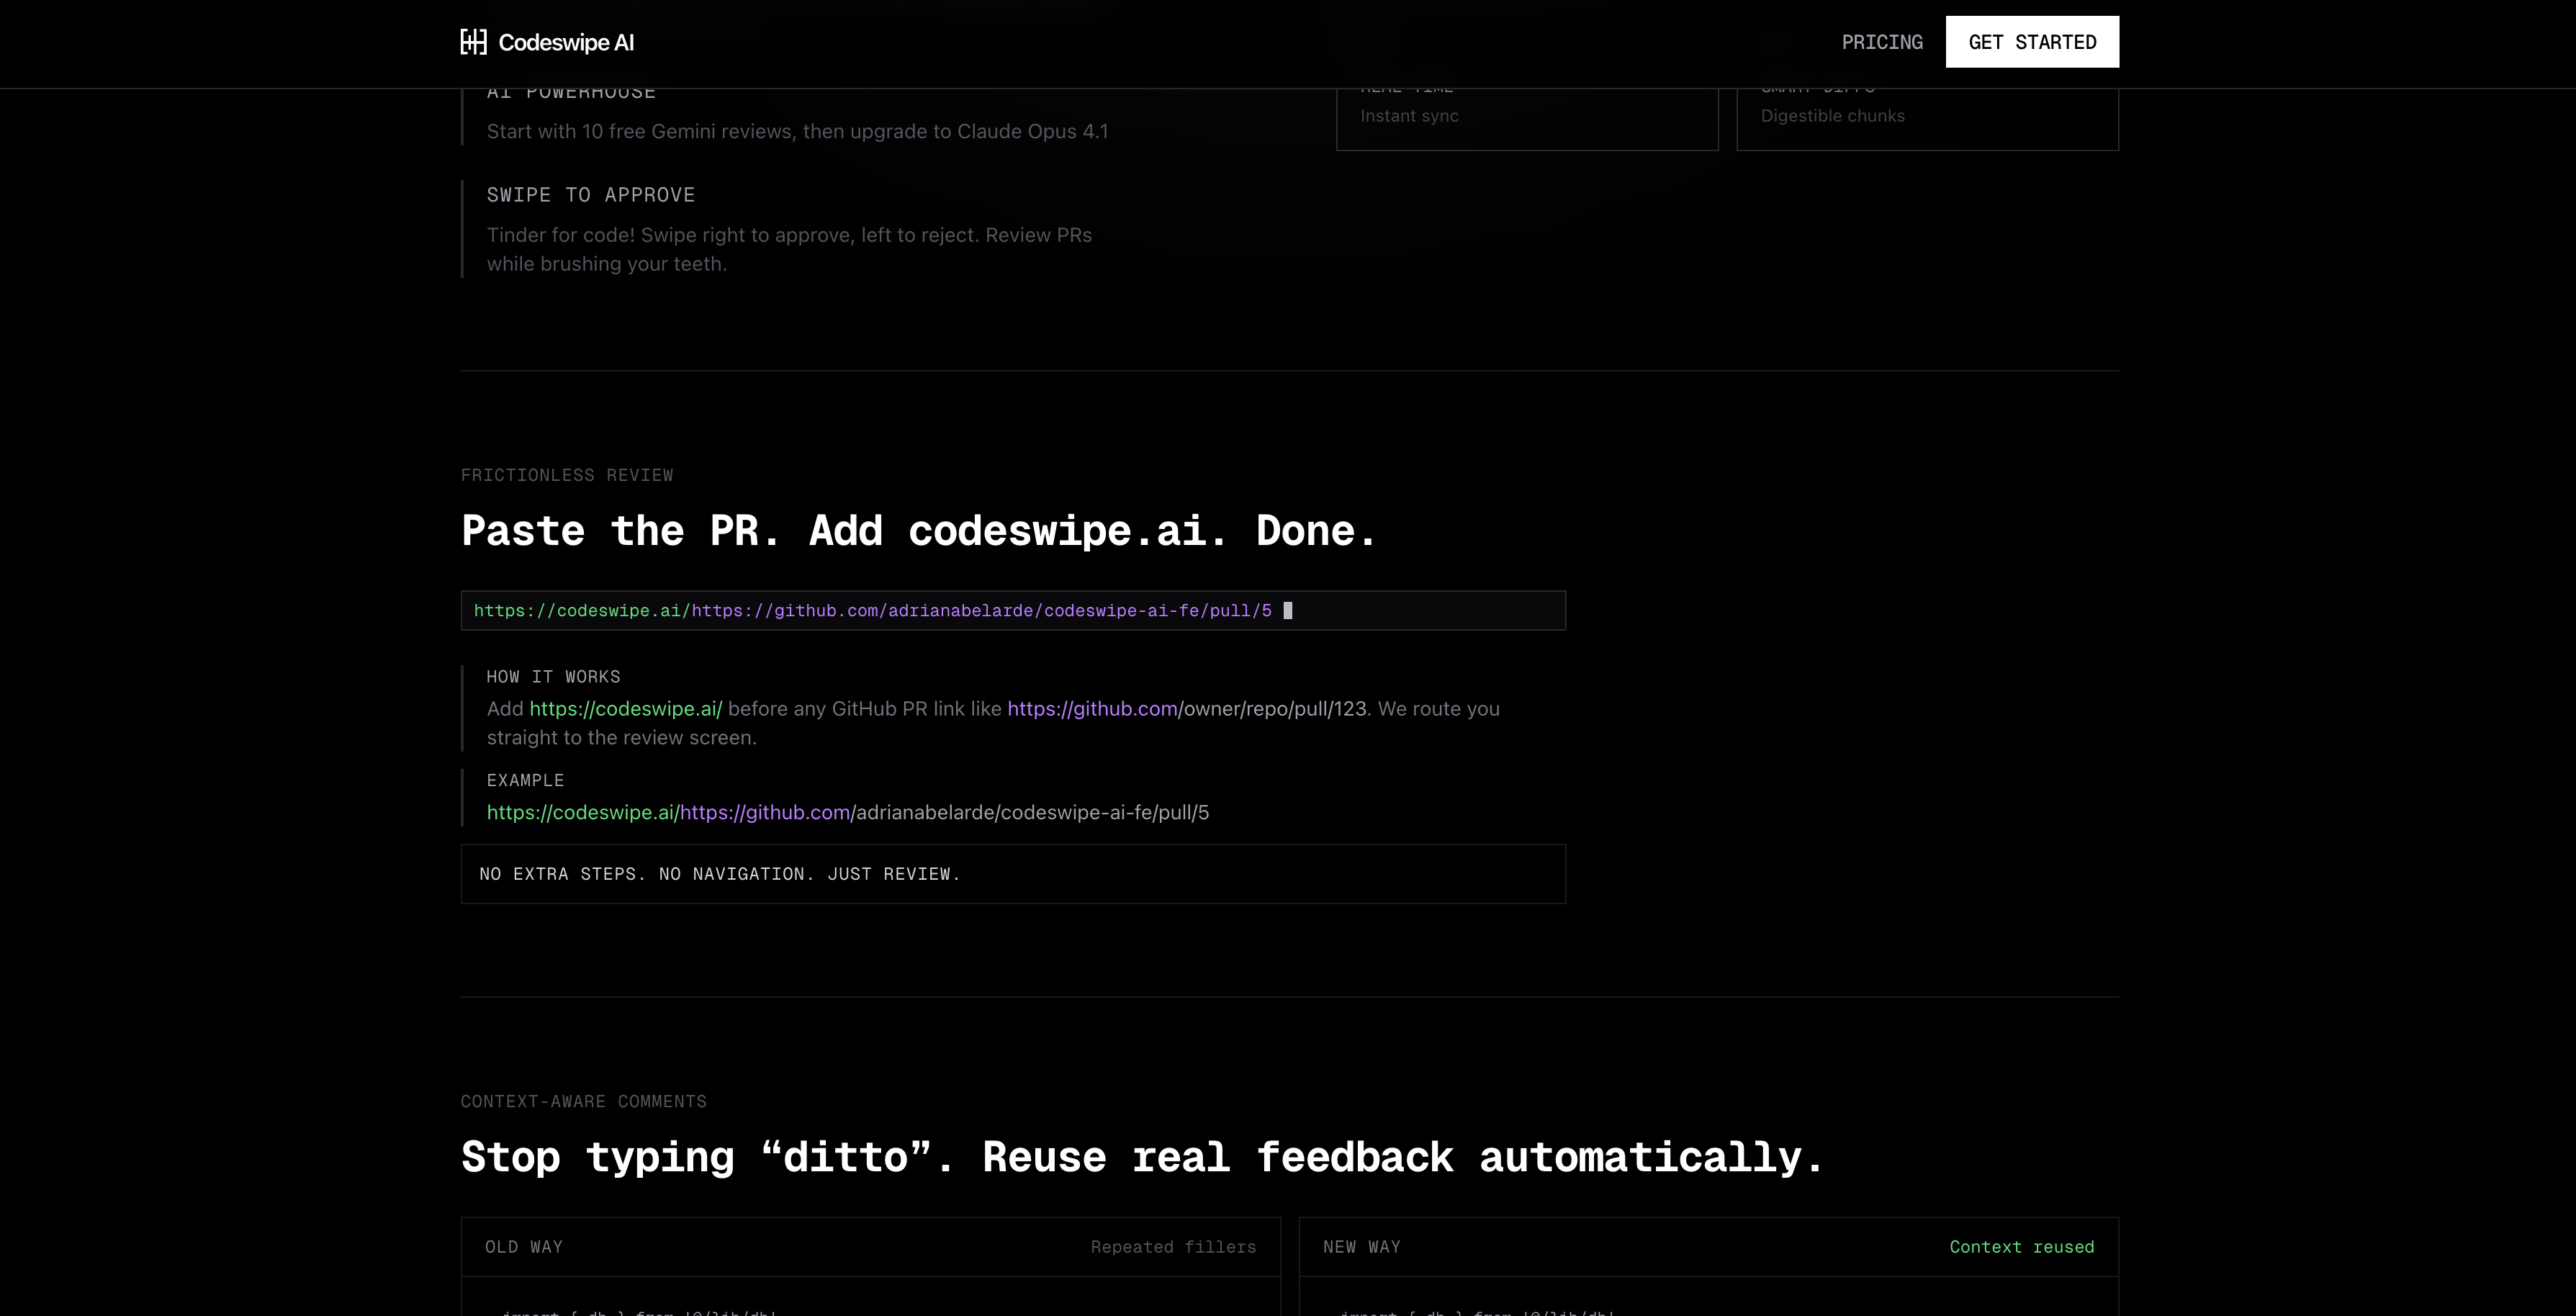Click the Codeswipe AI logo icon

pos(474,42)
